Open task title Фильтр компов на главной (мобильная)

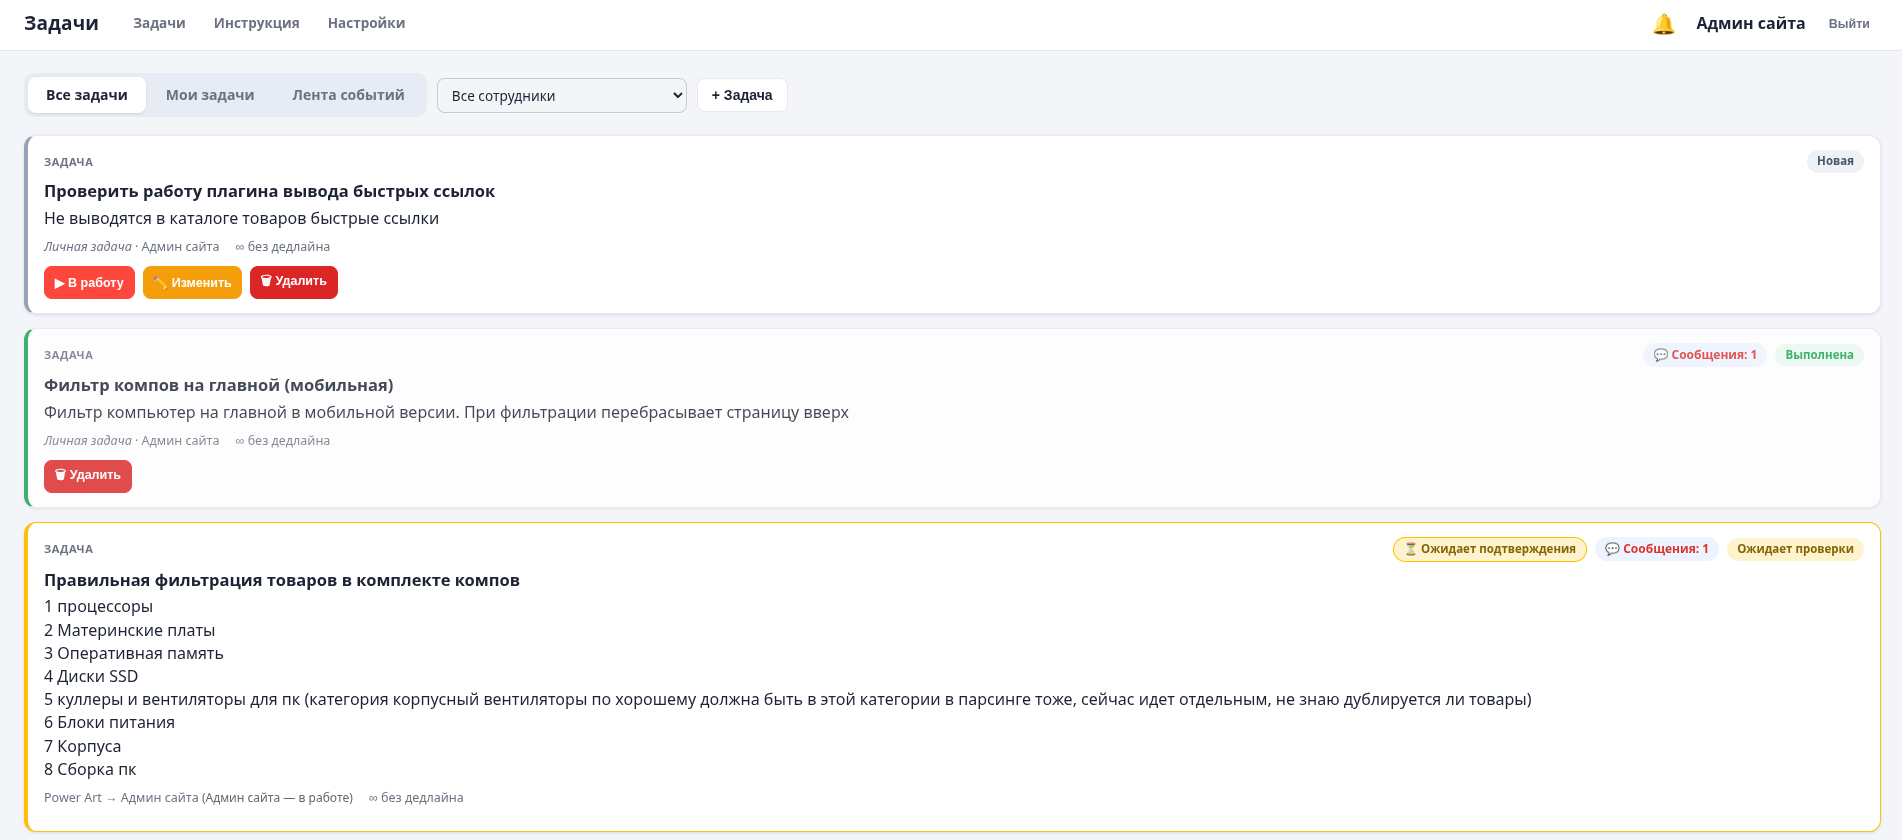click(219, 385)
